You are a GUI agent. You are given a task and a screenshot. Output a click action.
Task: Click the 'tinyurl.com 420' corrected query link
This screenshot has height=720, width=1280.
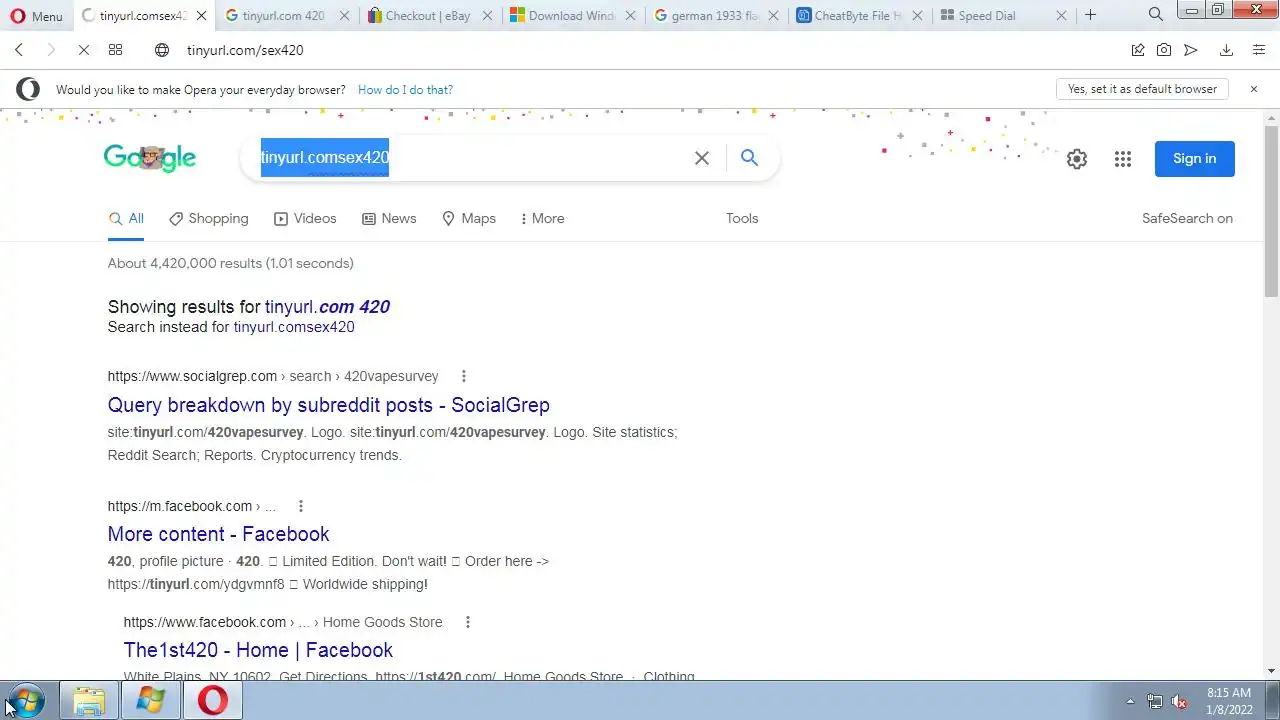pos(327,307)
